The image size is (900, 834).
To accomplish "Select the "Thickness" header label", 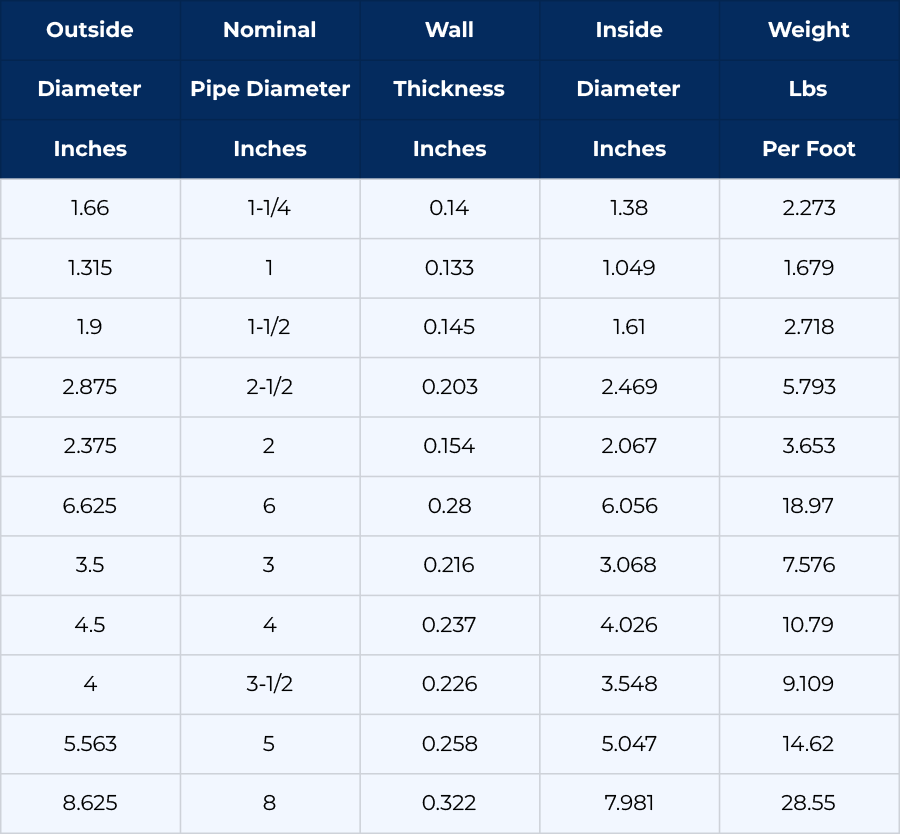I will click(449, 89).
